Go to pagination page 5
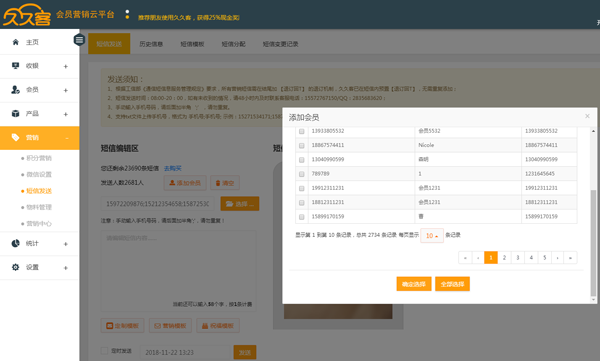 click(x=545, y=257)
